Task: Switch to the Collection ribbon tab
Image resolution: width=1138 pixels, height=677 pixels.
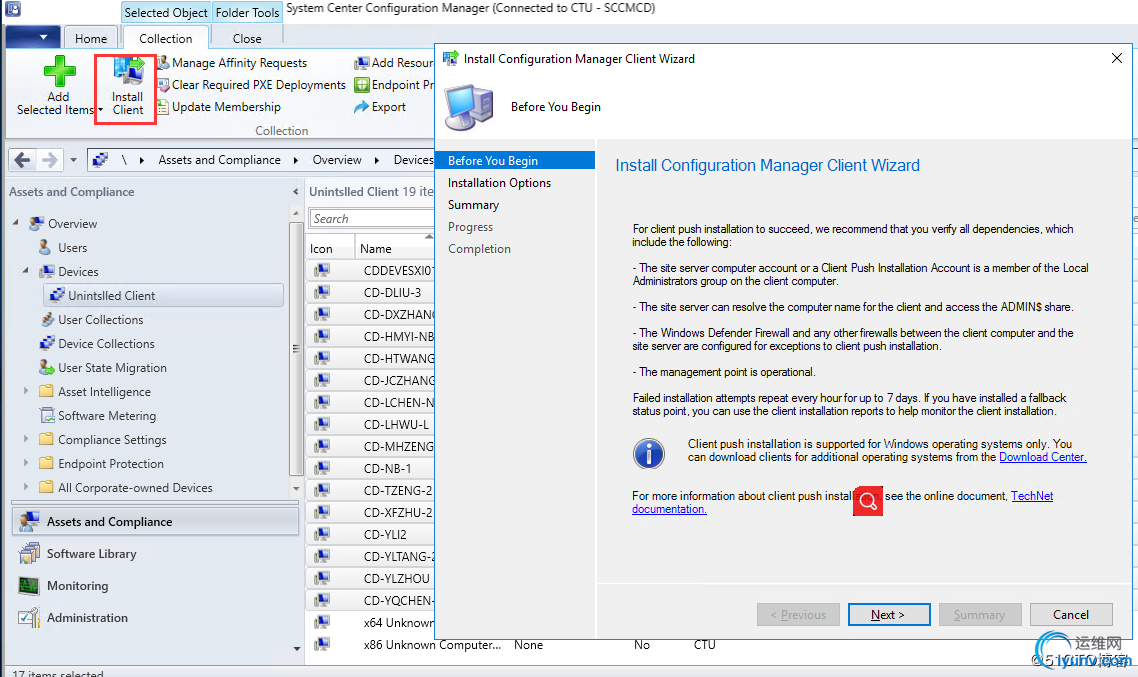Action: click(x=165, y=38)
